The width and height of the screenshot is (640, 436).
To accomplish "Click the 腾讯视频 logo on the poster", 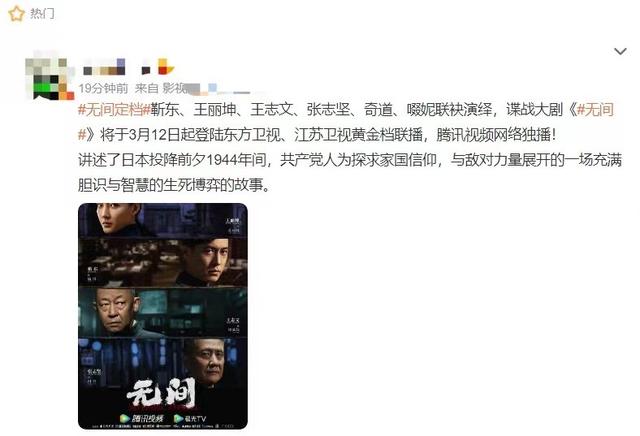I will pos(142,418).
